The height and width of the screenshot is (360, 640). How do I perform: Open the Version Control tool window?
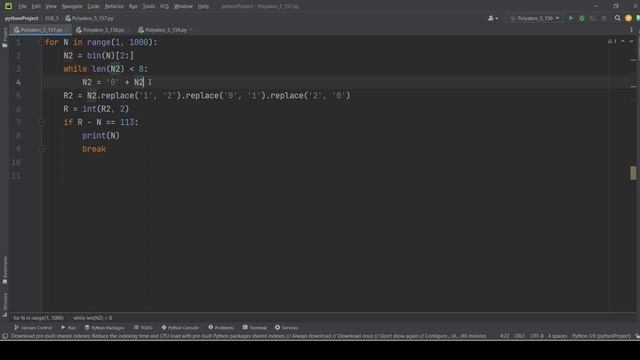tap(33, 327)
